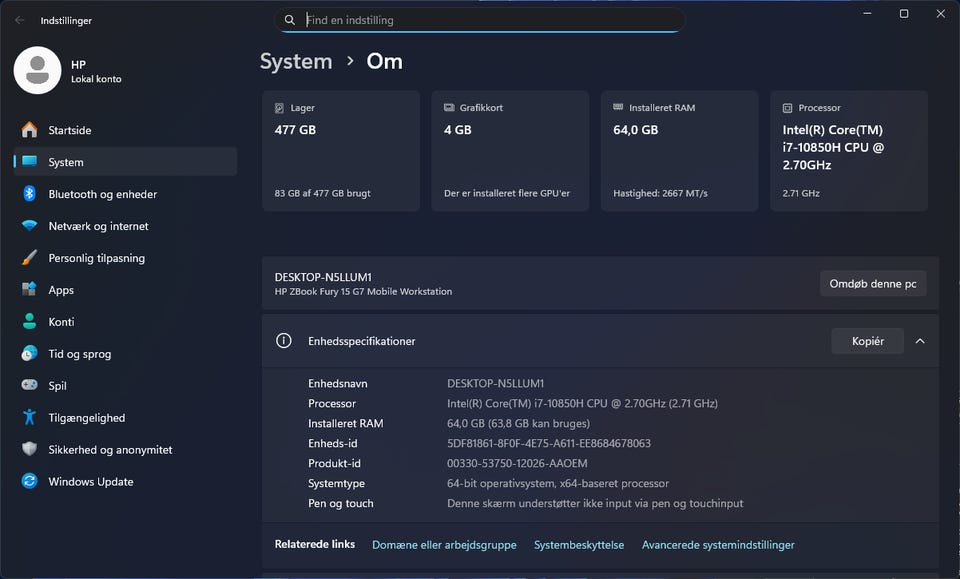Click the Processor row value in specifications
Image resolution: width=960 pixels, height=579 pixels.
coord(582,403)
